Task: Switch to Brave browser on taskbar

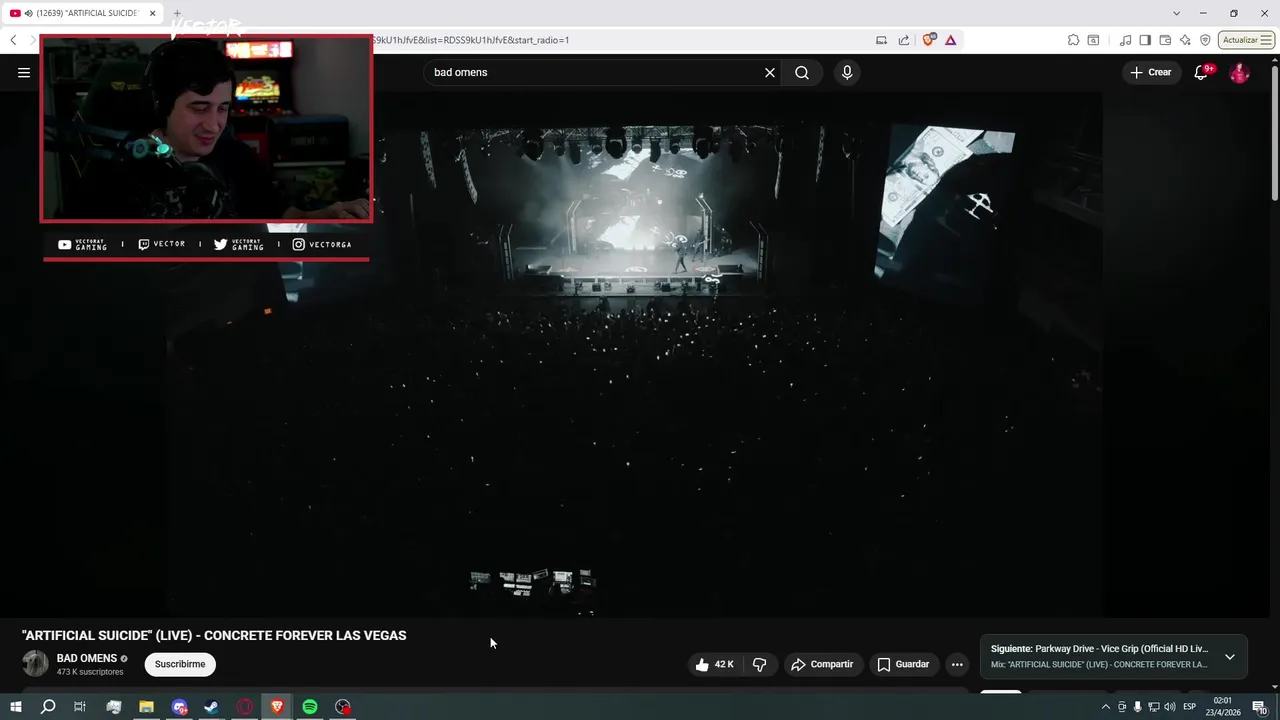Action: click(x=277, y=707)
